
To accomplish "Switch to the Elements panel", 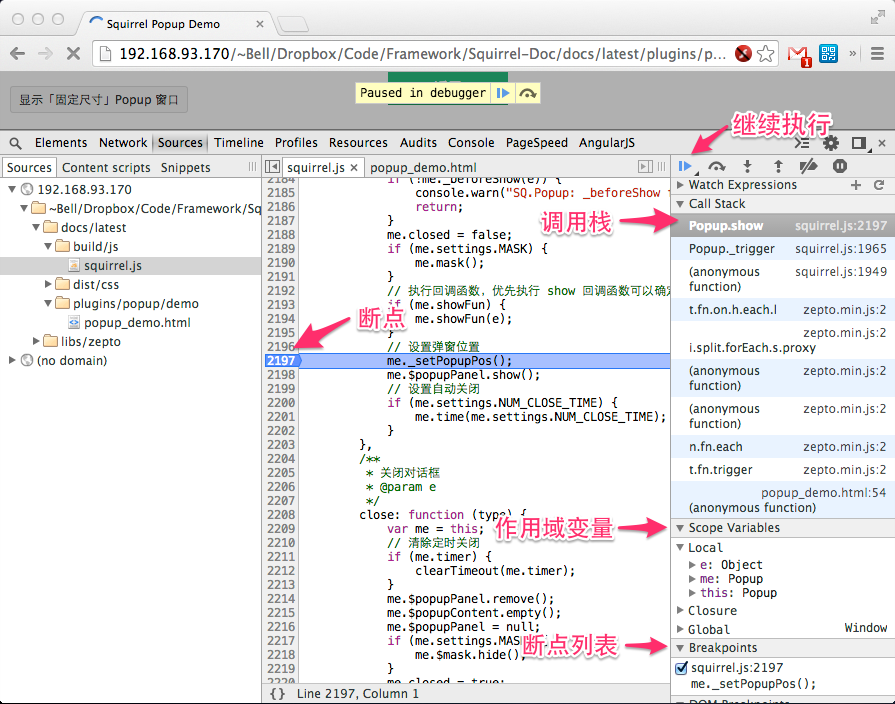I will (x=61, y=143).
